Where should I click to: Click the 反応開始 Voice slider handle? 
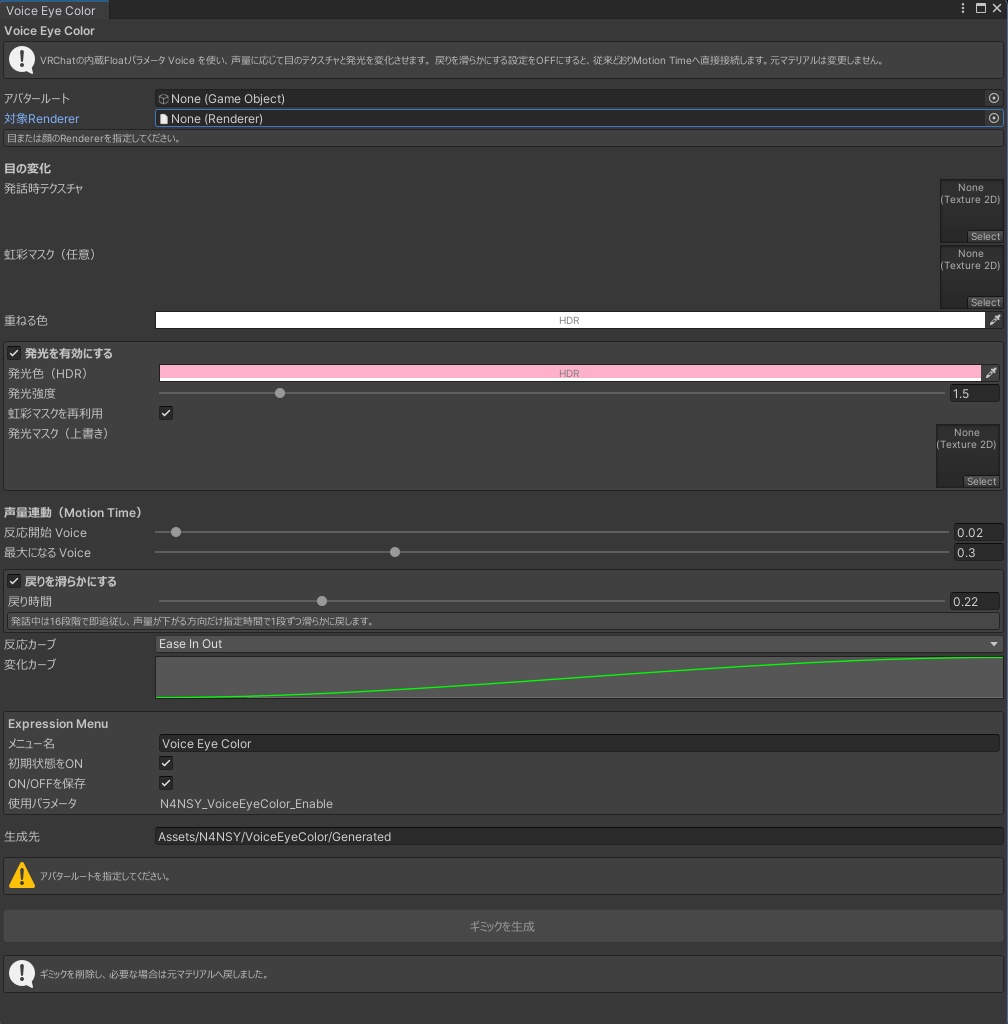tap(176, 532)
